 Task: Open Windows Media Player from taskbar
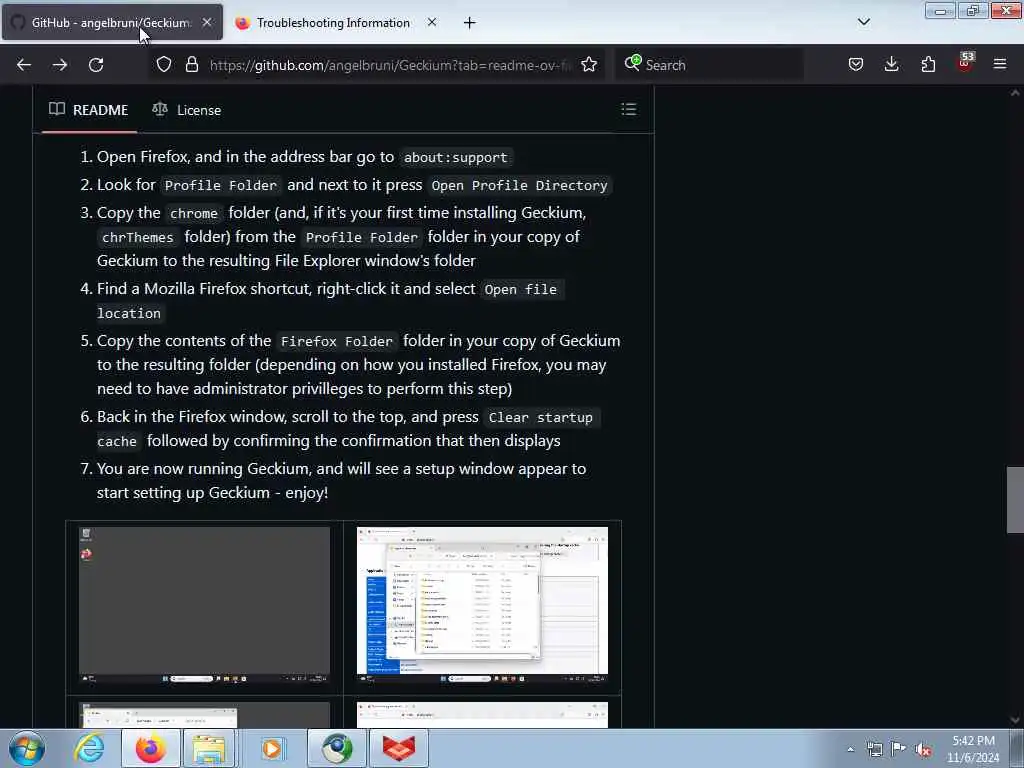(272, 748)
